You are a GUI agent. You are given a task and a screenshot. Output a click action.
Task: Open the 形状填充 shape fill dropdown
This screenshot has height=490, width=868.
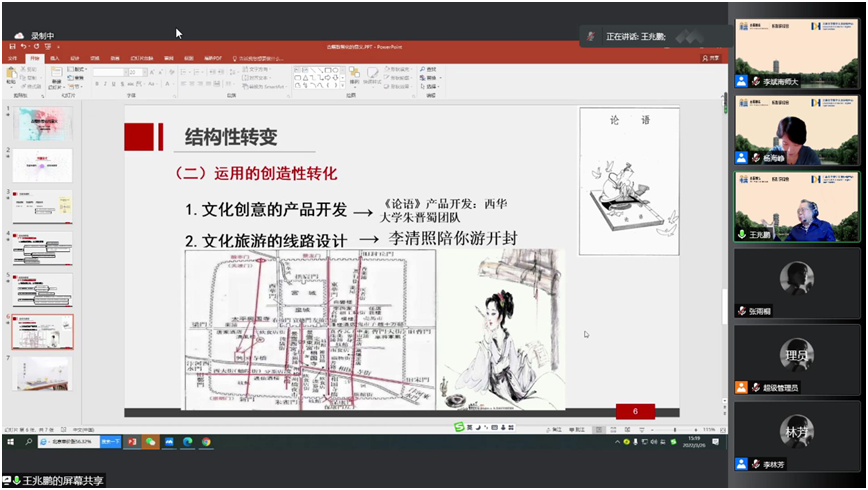(x=397, y=69)
